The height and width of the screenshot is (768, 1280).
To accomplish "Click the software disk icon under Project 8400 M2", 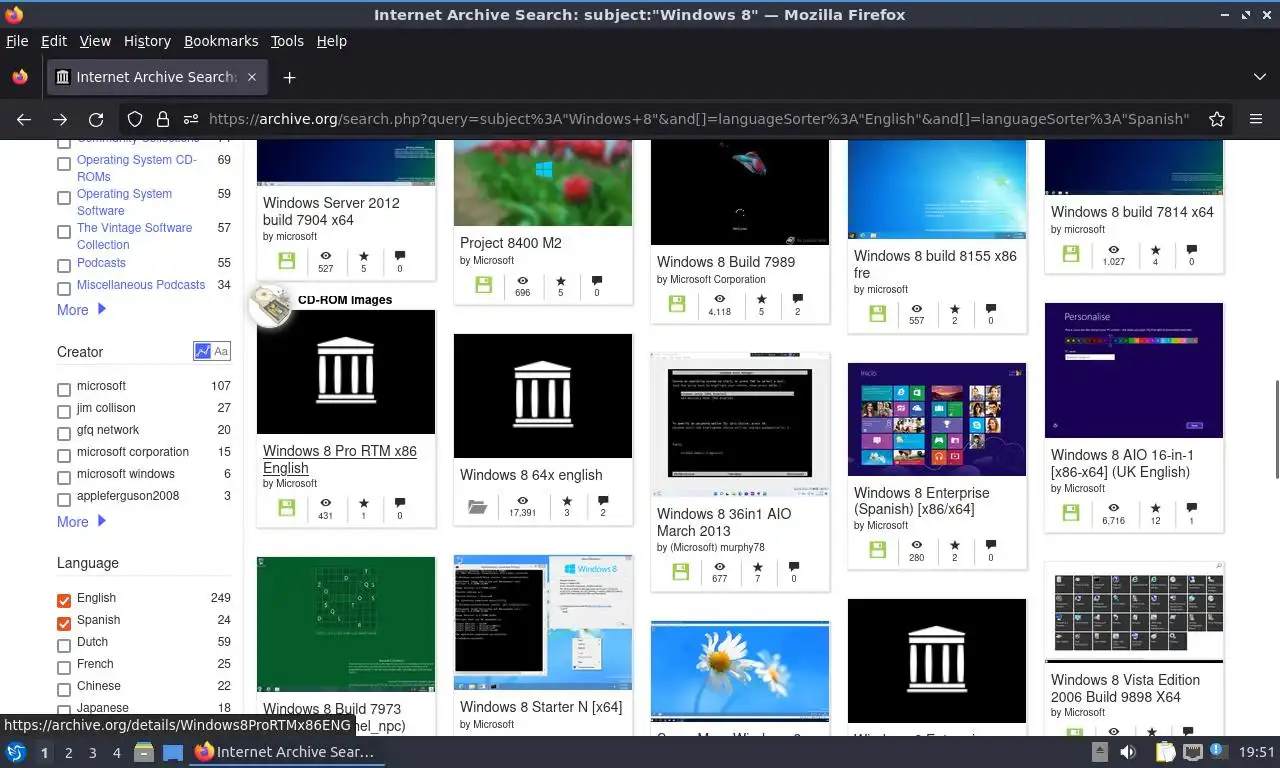I will (x=484, y=285).
